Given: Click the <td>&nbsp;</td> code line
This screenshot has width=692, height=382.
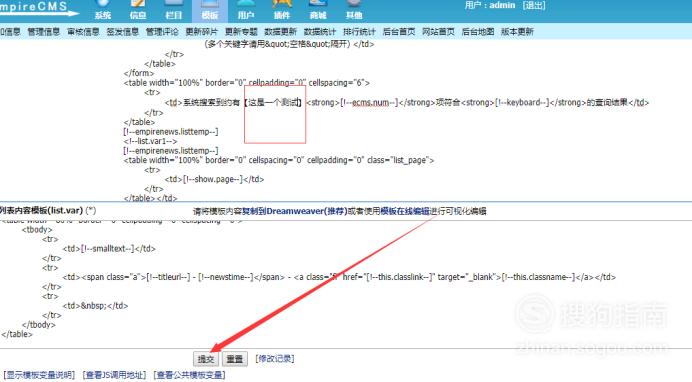Looking at the screenshot, I should tap(95, 306).
